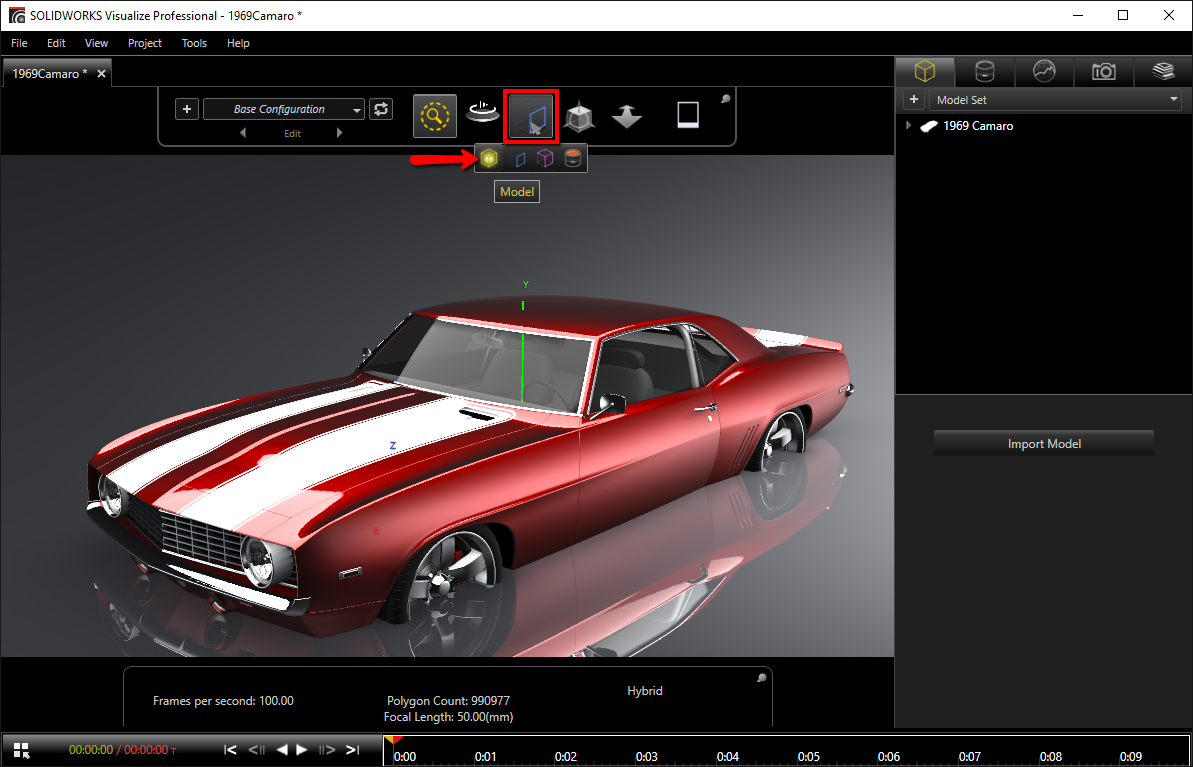This screenshot has height=767, width=1193.
Task: Open the object manipulation cube tool
Action: coord(579,116)
